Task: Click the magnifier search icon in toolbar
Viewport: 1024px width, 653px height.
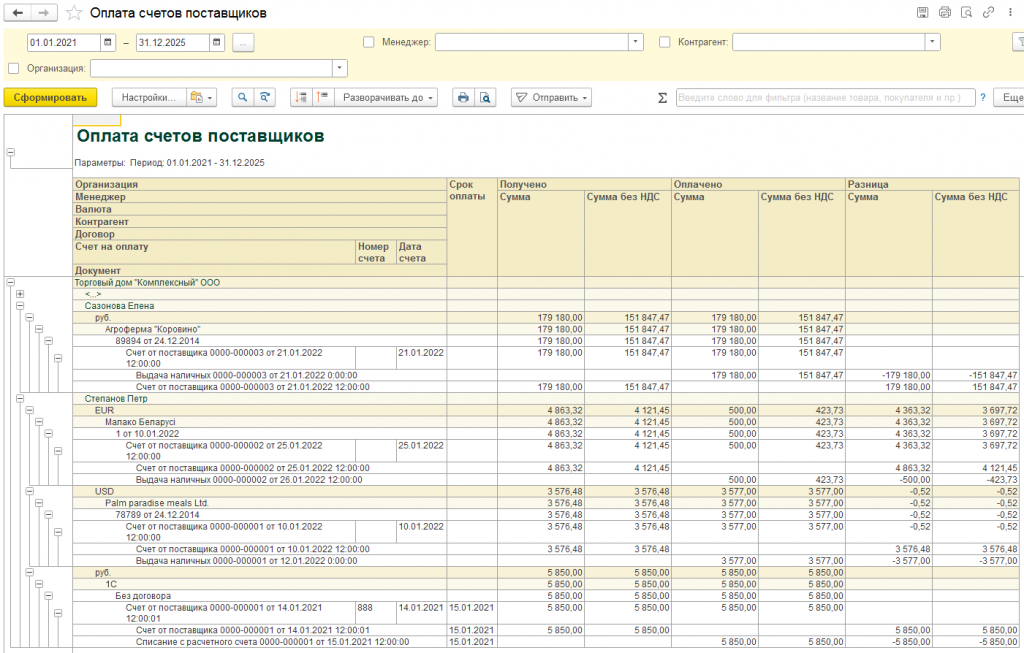Action: (x=243, y=97)
